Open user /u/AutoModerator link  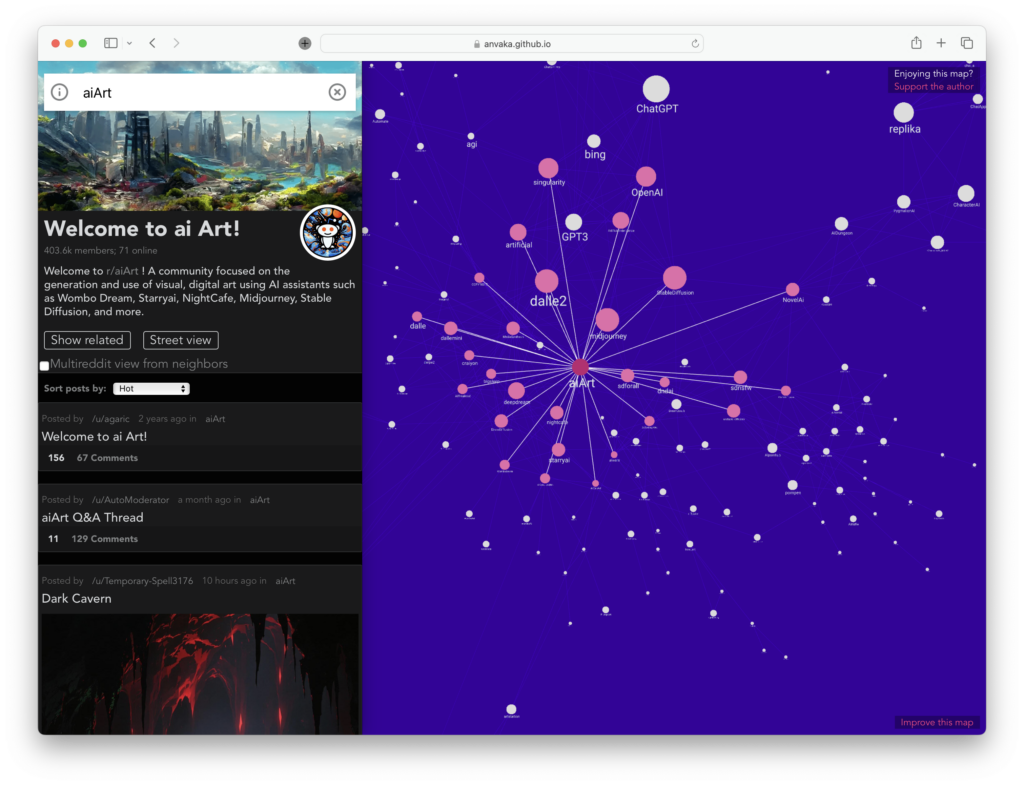click(x=130, y=500)
